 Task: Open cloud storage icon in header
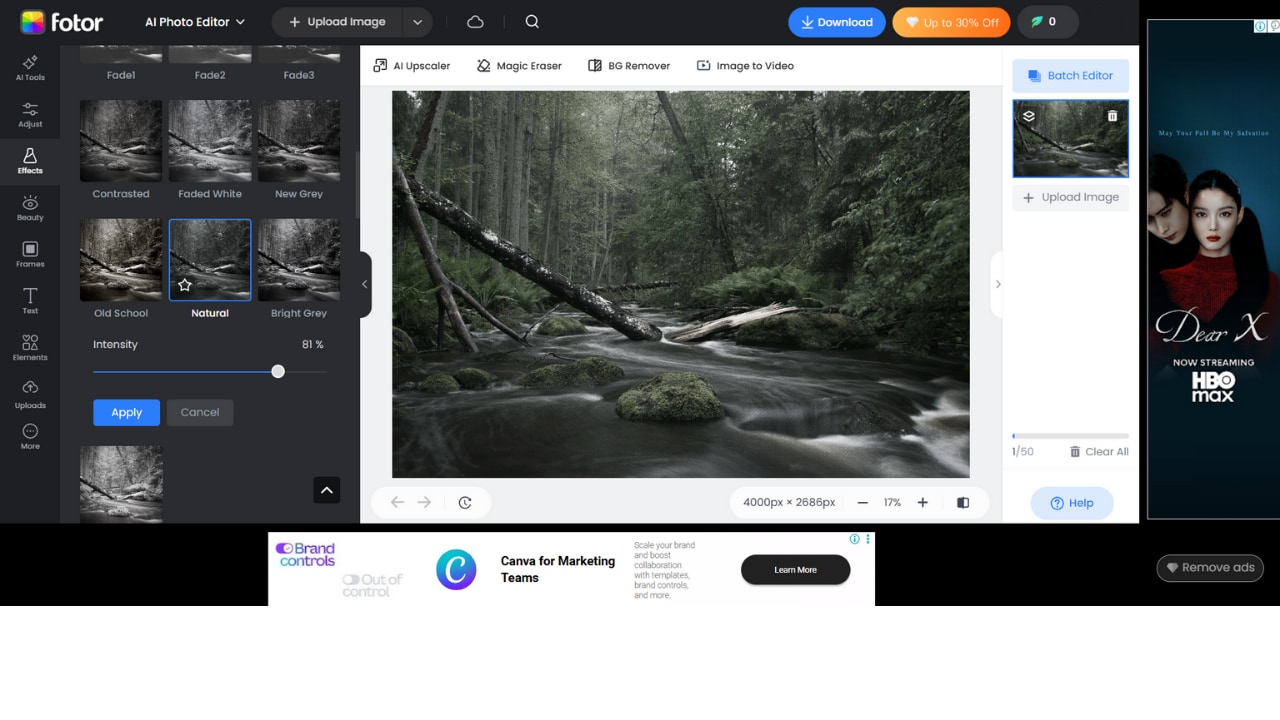coord(476,22)
